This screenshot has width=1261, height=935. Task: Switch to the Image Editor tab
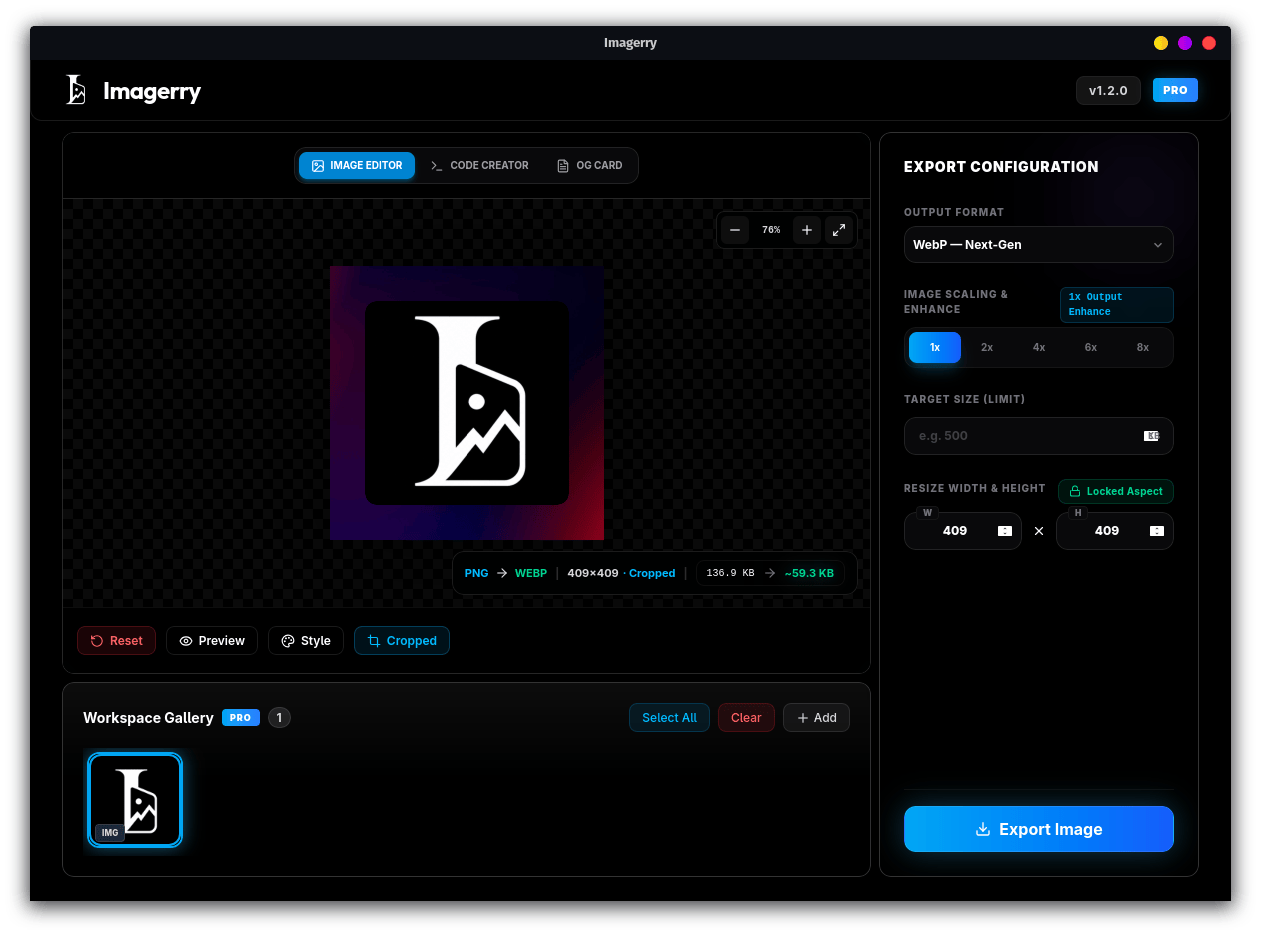(357, 166)
